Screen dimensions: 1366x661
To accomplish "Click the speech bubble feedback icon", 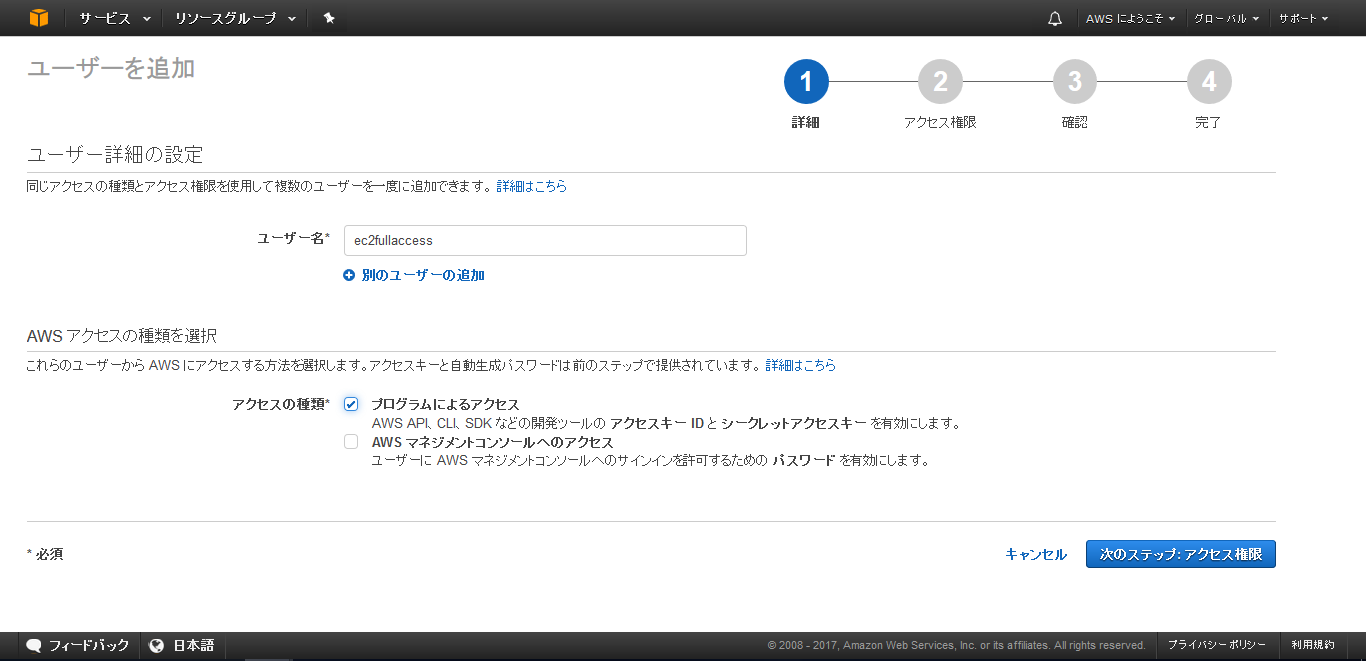I will pyautogui.click(x=34, y=645).
